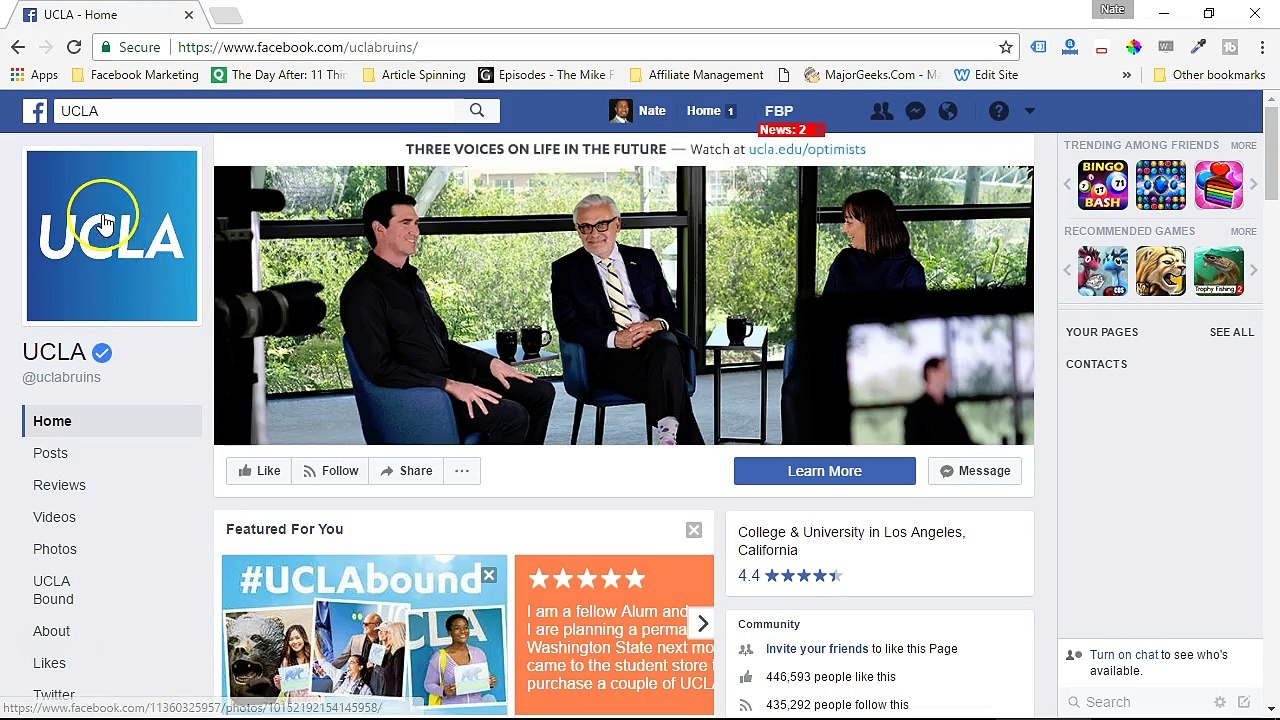Image resolution: width=1280 pixels, height=720 pixels.
Task: Open the color wheel extension
Action: click(1133, 47)
